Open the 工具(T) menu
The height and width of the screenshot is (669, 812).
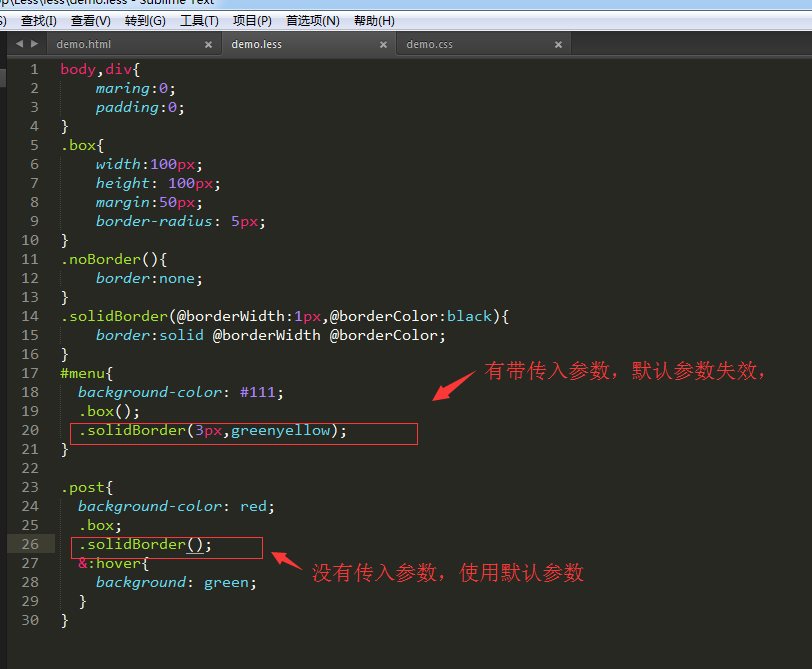199,21
